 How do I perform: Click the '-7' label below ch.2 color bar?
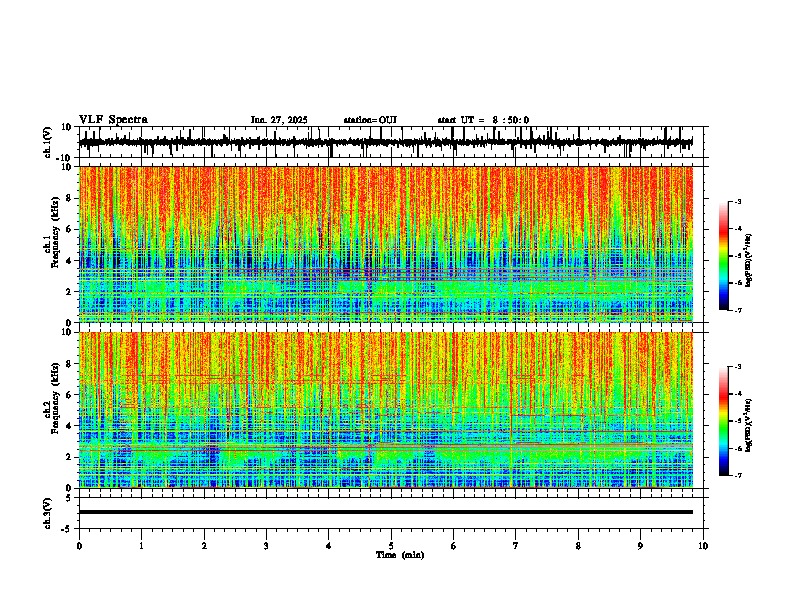point(738,476)
